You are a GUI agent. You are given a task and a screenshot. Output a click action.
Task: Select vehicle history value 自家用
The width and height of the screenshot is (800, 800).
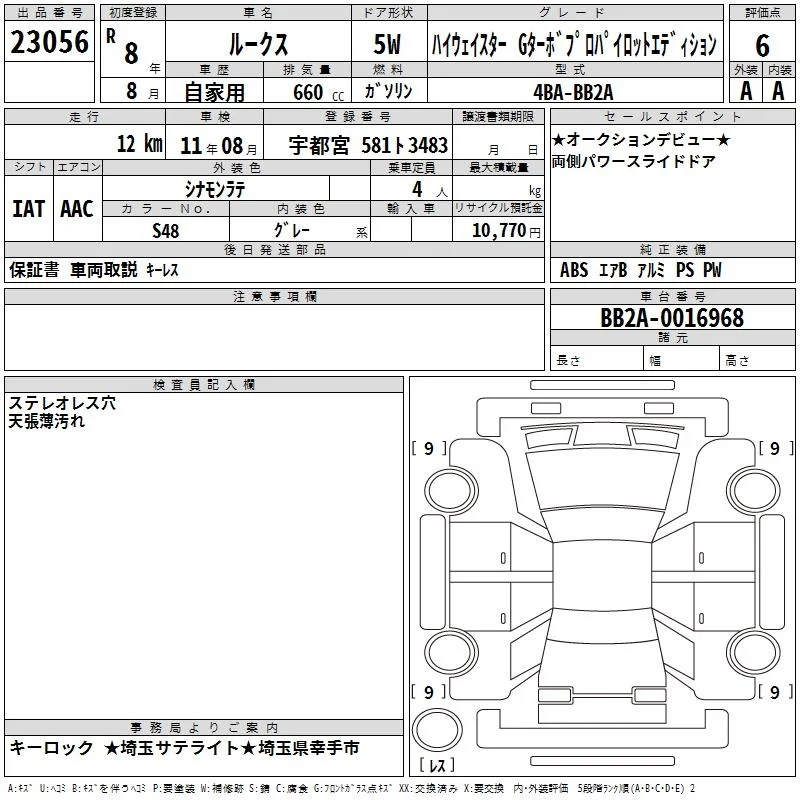[x=214, y=92]
